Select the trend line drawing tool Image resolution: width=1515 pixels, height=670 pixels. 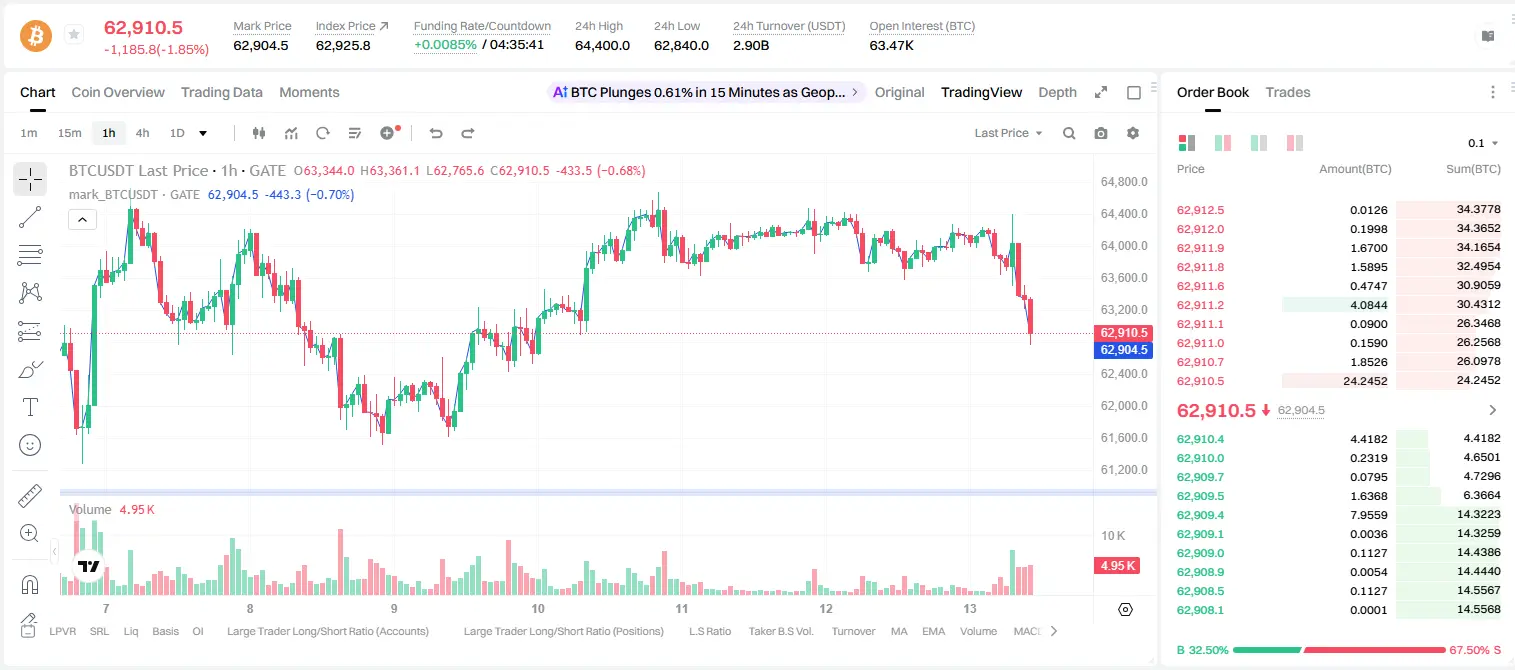[30, 217]
